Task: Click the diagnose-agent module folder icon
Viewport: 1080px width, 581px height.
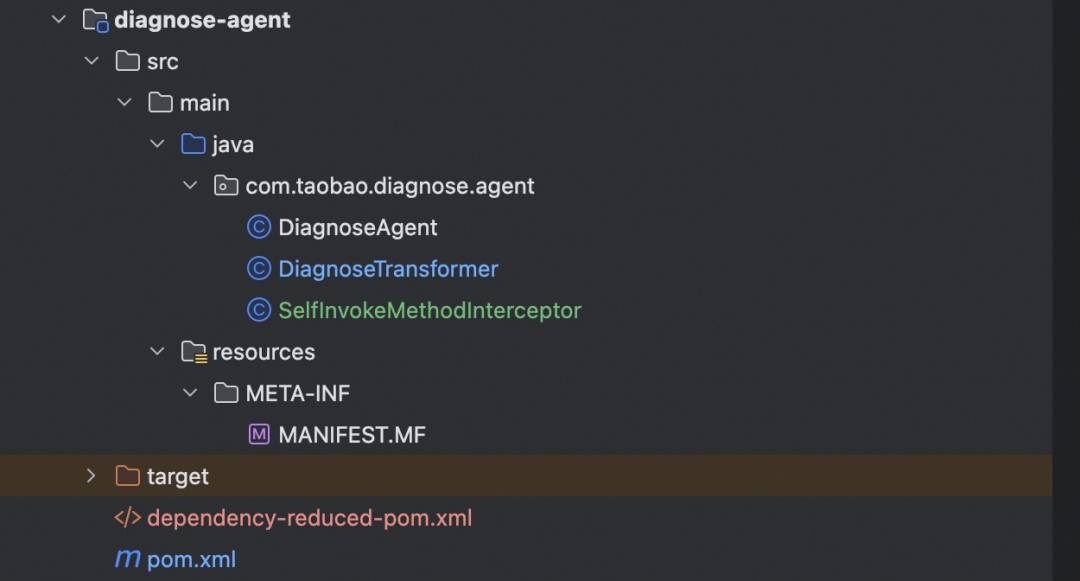Action: click(95, 21)
